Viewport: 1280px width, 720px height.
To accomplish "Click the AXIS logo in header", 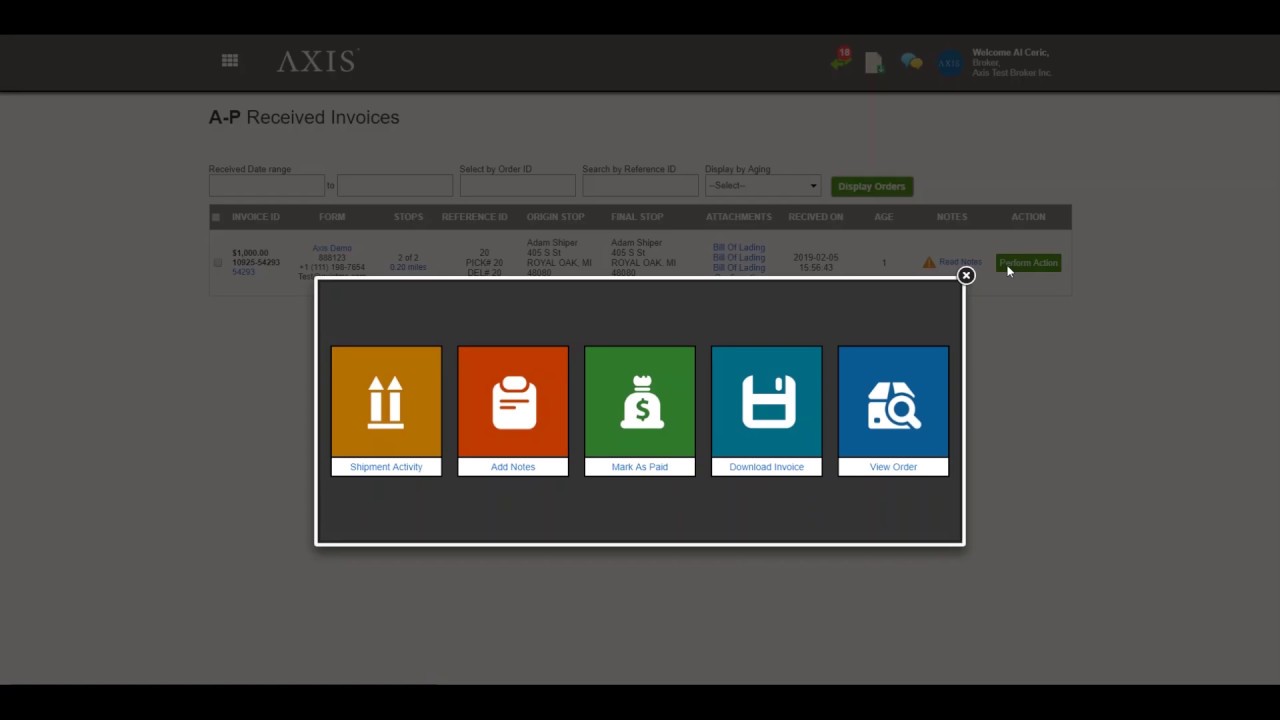I will [x=317, y=61].
